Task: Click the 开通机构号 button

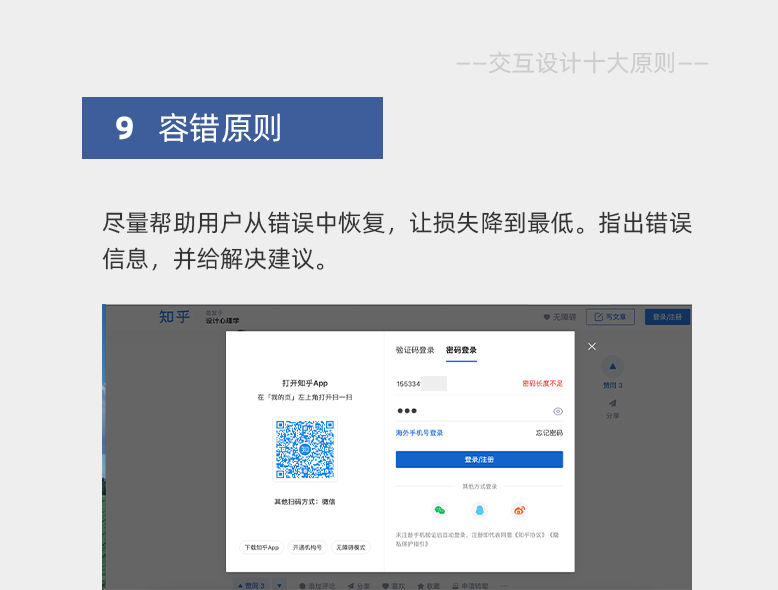Action: [307, 547]
